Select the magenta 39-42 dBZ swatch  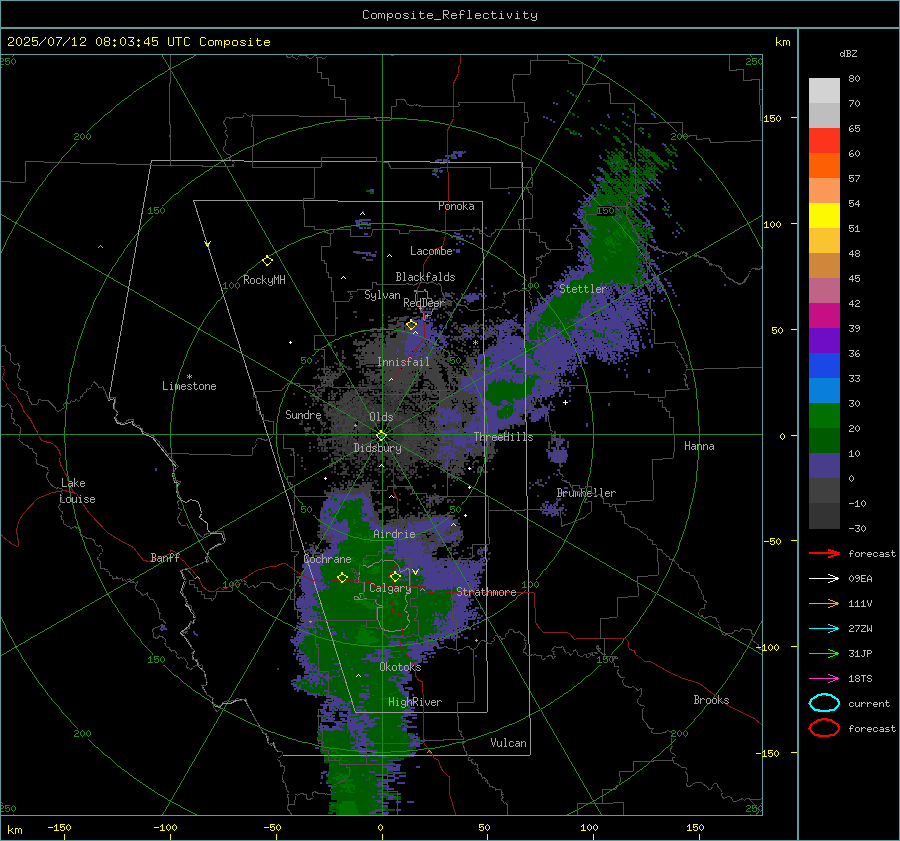tap(824, 316)
